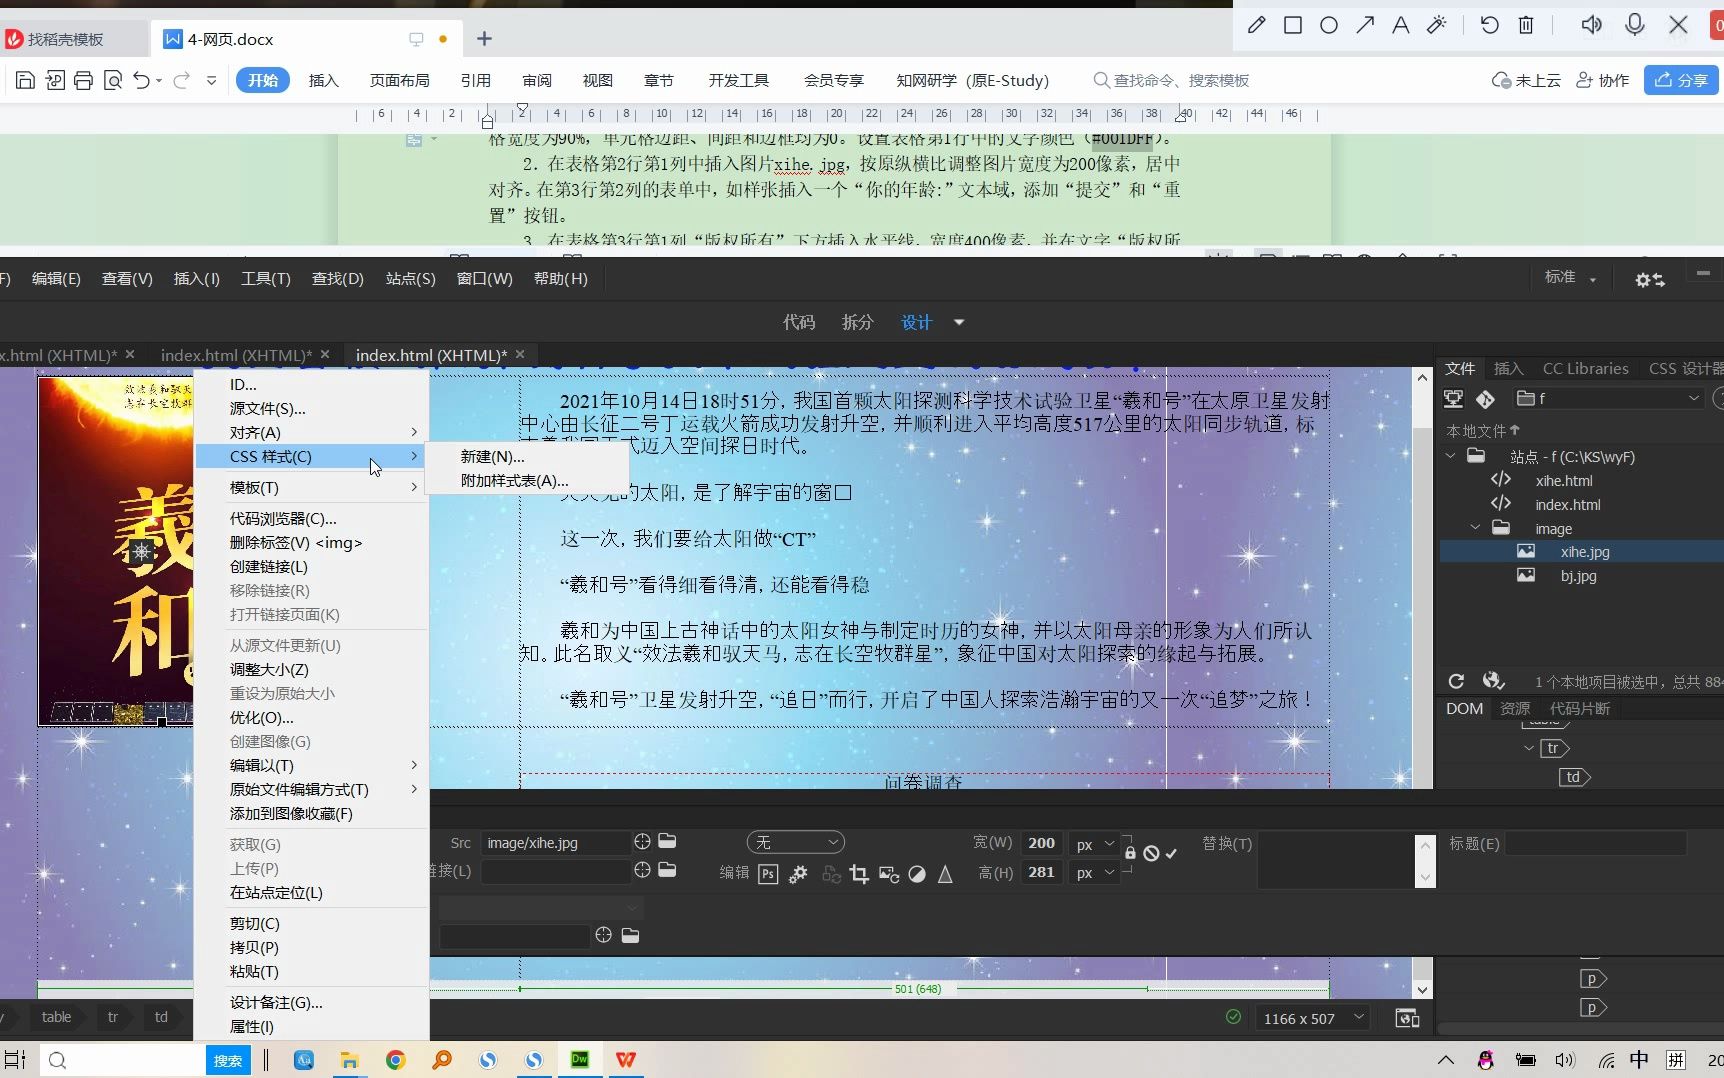Switch to 代码 view

click(798, 322)
